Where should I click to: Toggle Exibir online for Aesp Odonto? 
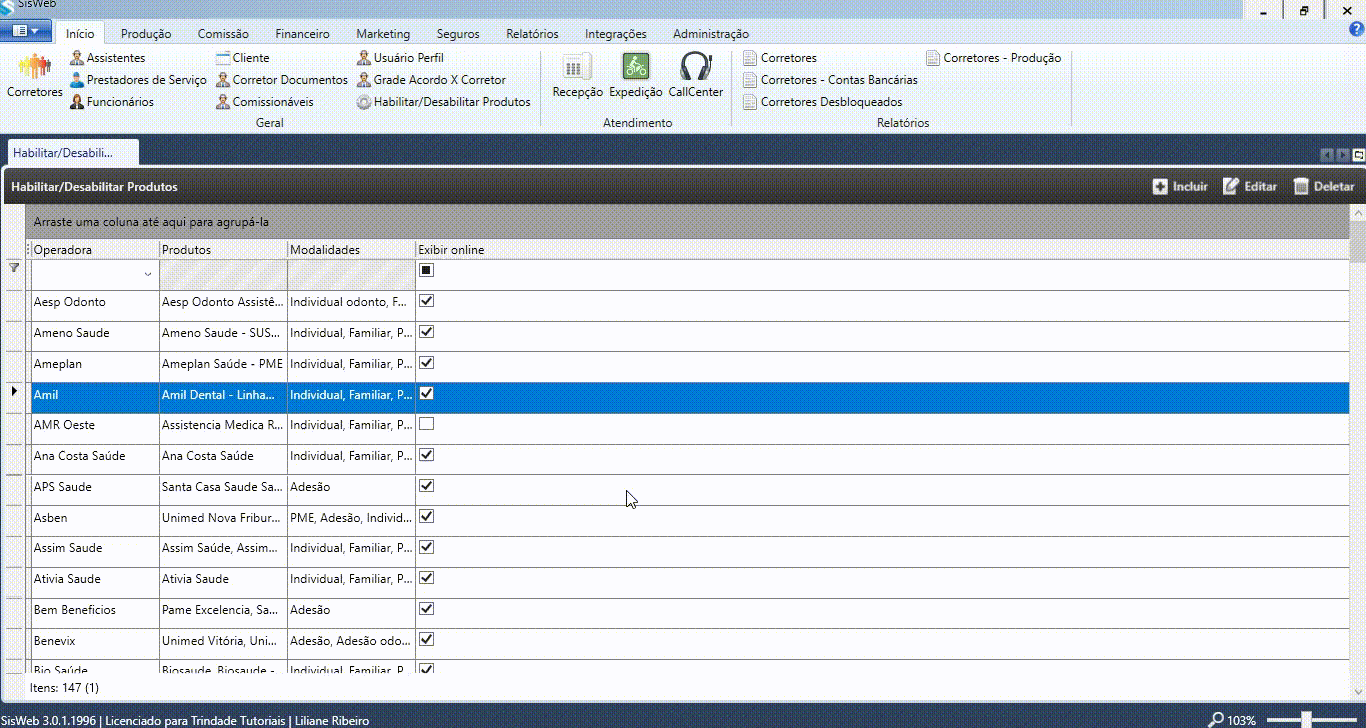[427, 301]
